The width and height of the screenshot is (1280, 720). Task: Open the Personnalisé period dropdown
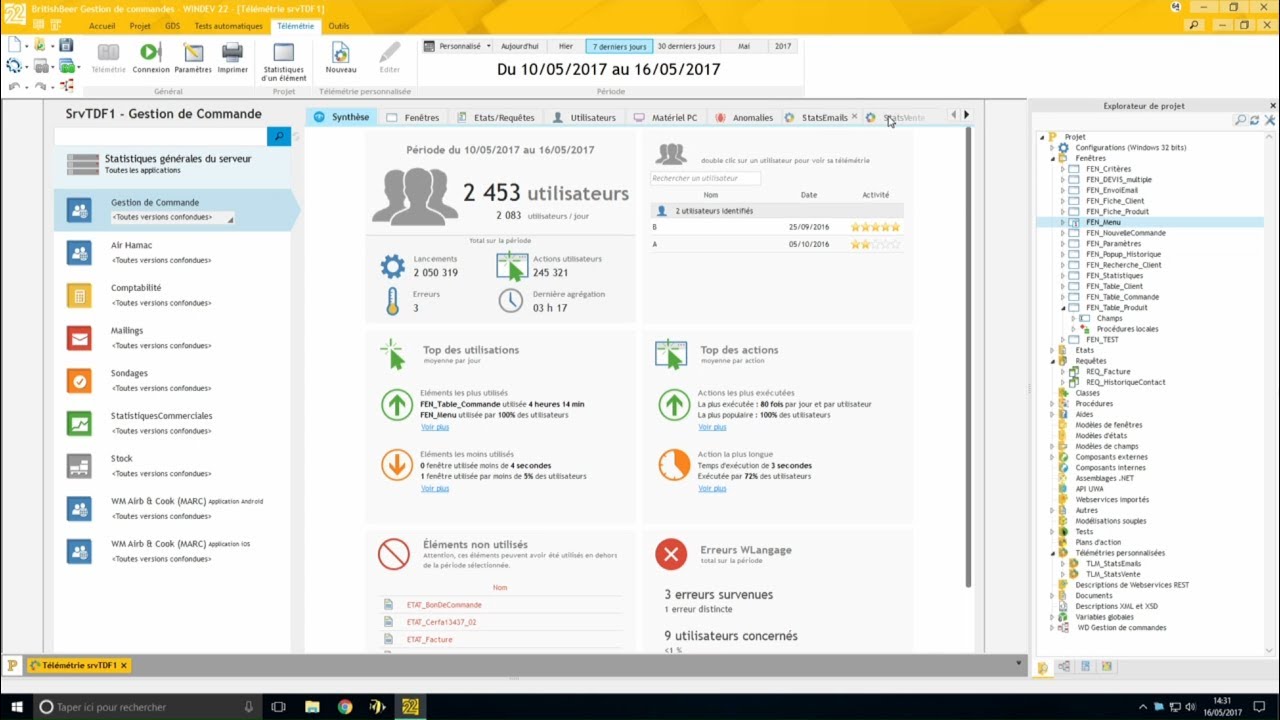[457, 46]
